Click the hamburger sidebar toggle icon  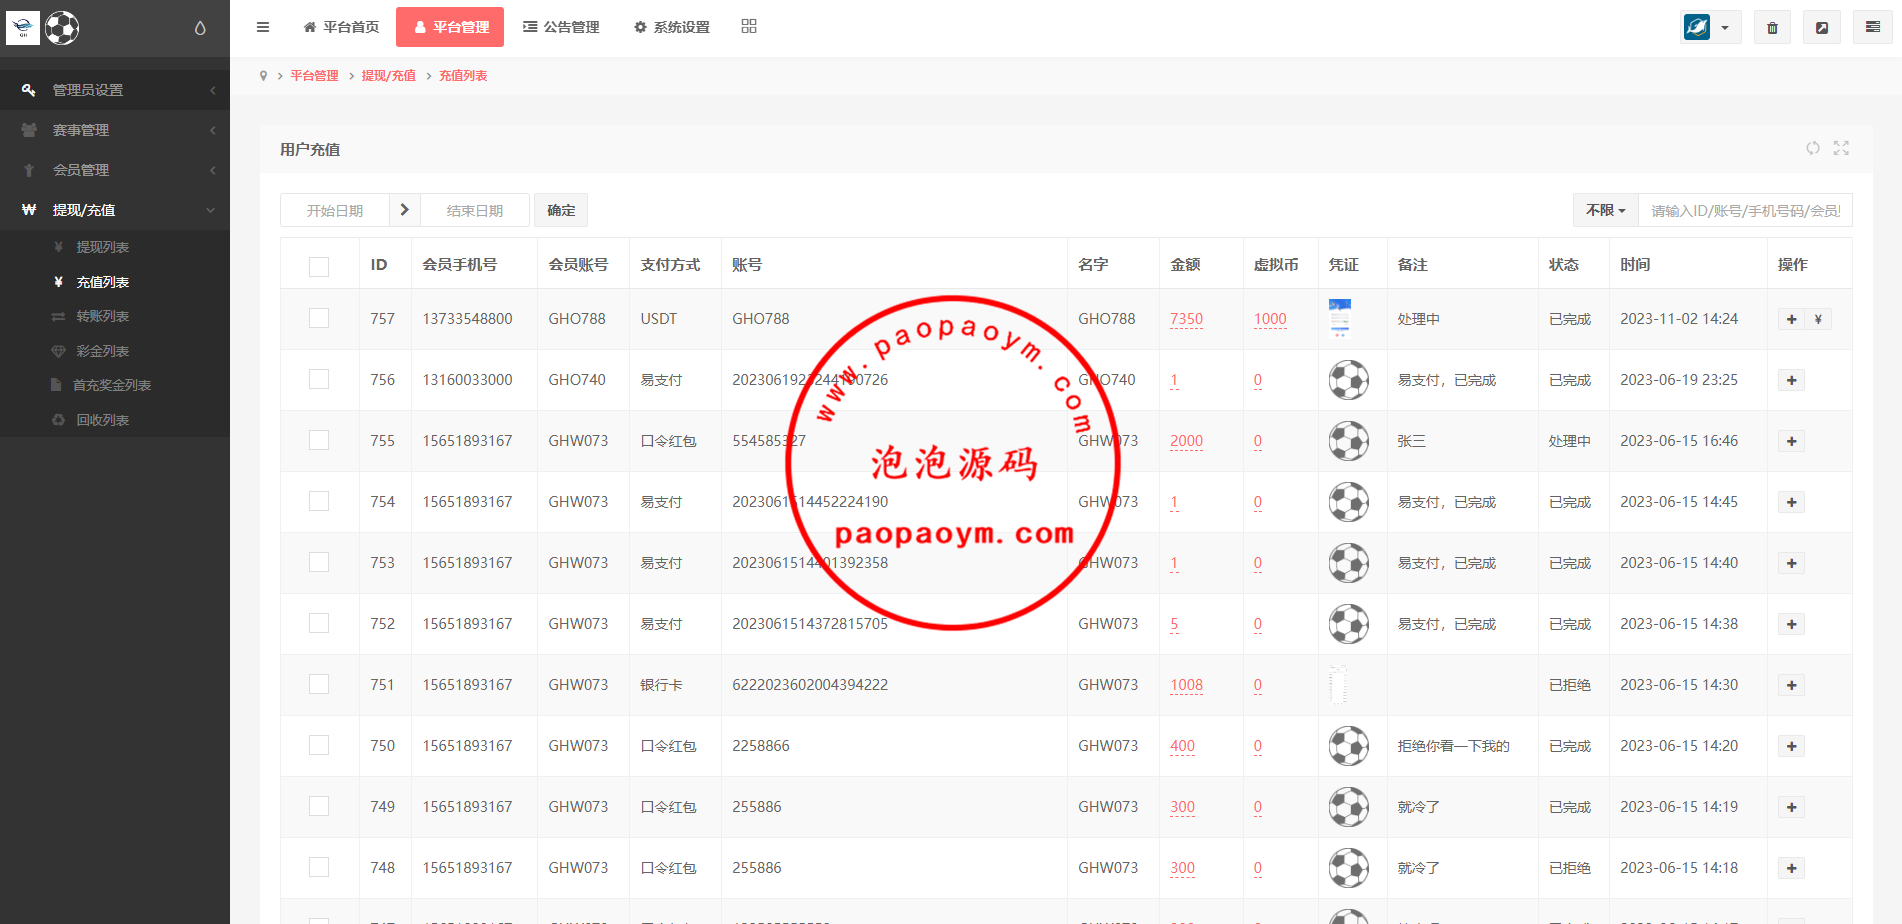[x=263, y=27]
